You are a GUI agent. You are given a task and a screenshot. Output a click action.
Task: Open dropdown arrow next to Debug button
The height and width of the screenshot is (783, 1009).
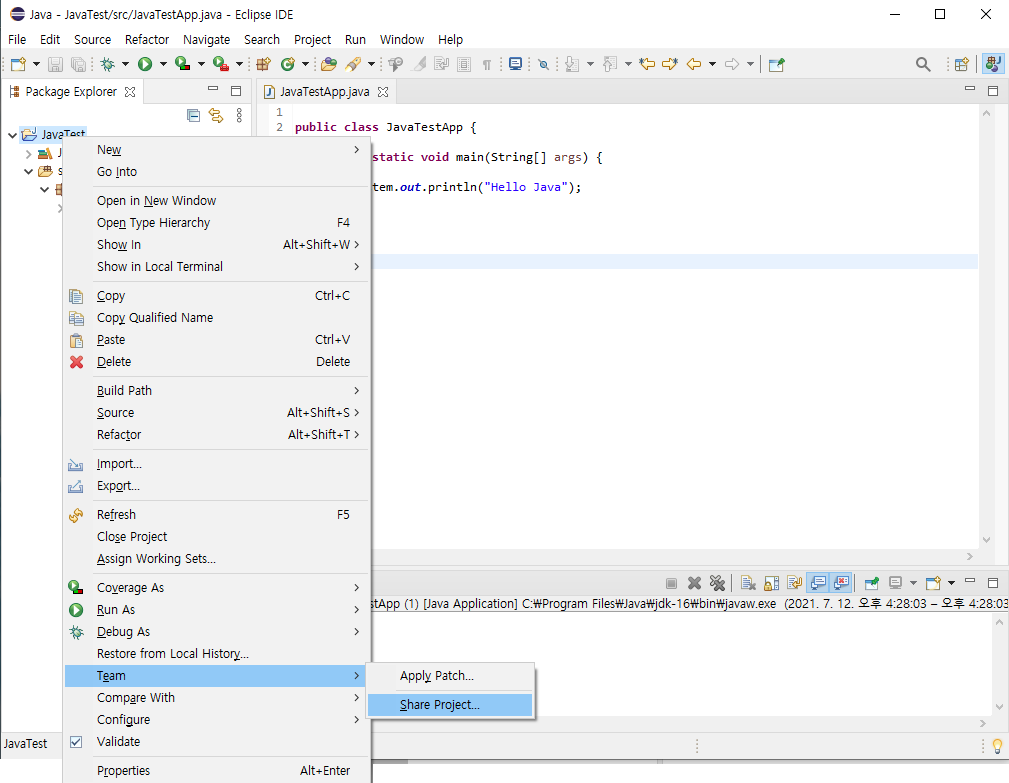(125, 64)
